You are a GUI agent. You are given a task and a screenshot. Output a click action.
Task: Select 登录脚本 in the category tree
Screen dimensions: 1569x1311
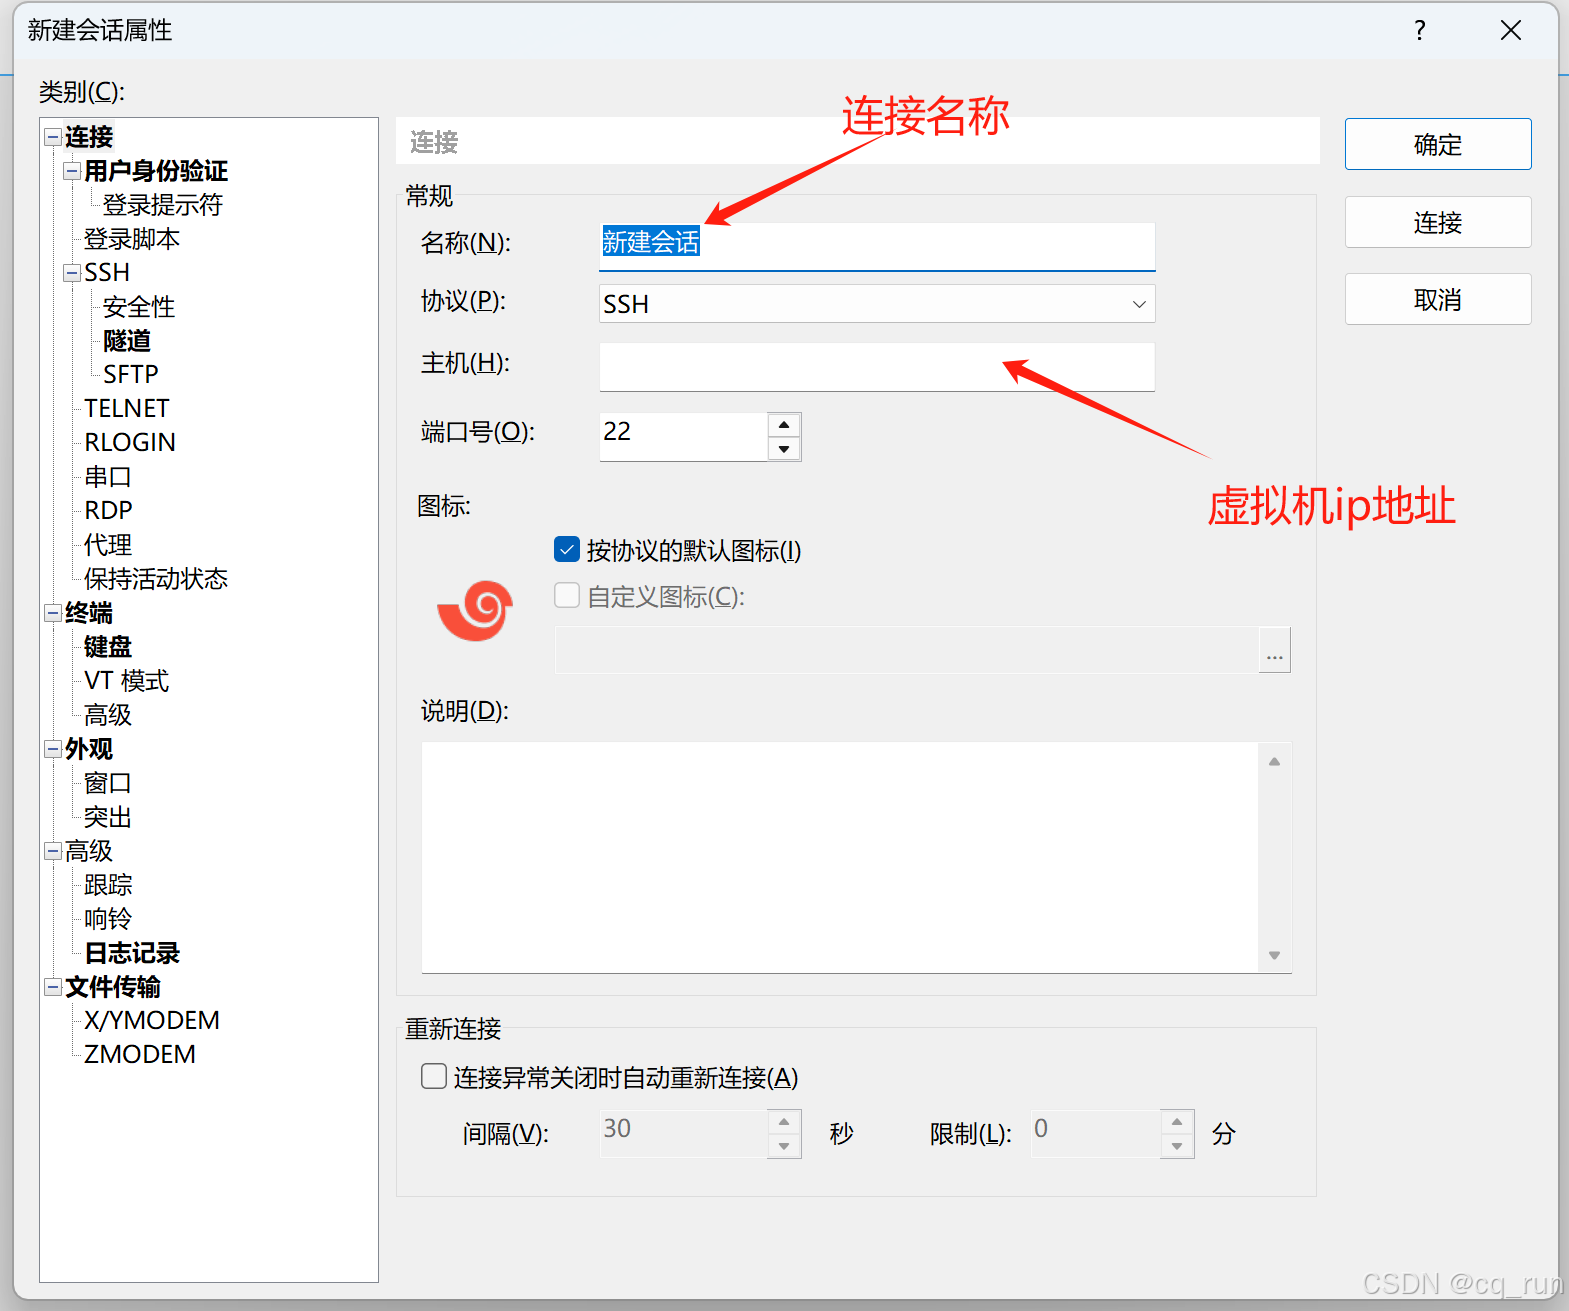pyautogui.click(x=132, y=239)
